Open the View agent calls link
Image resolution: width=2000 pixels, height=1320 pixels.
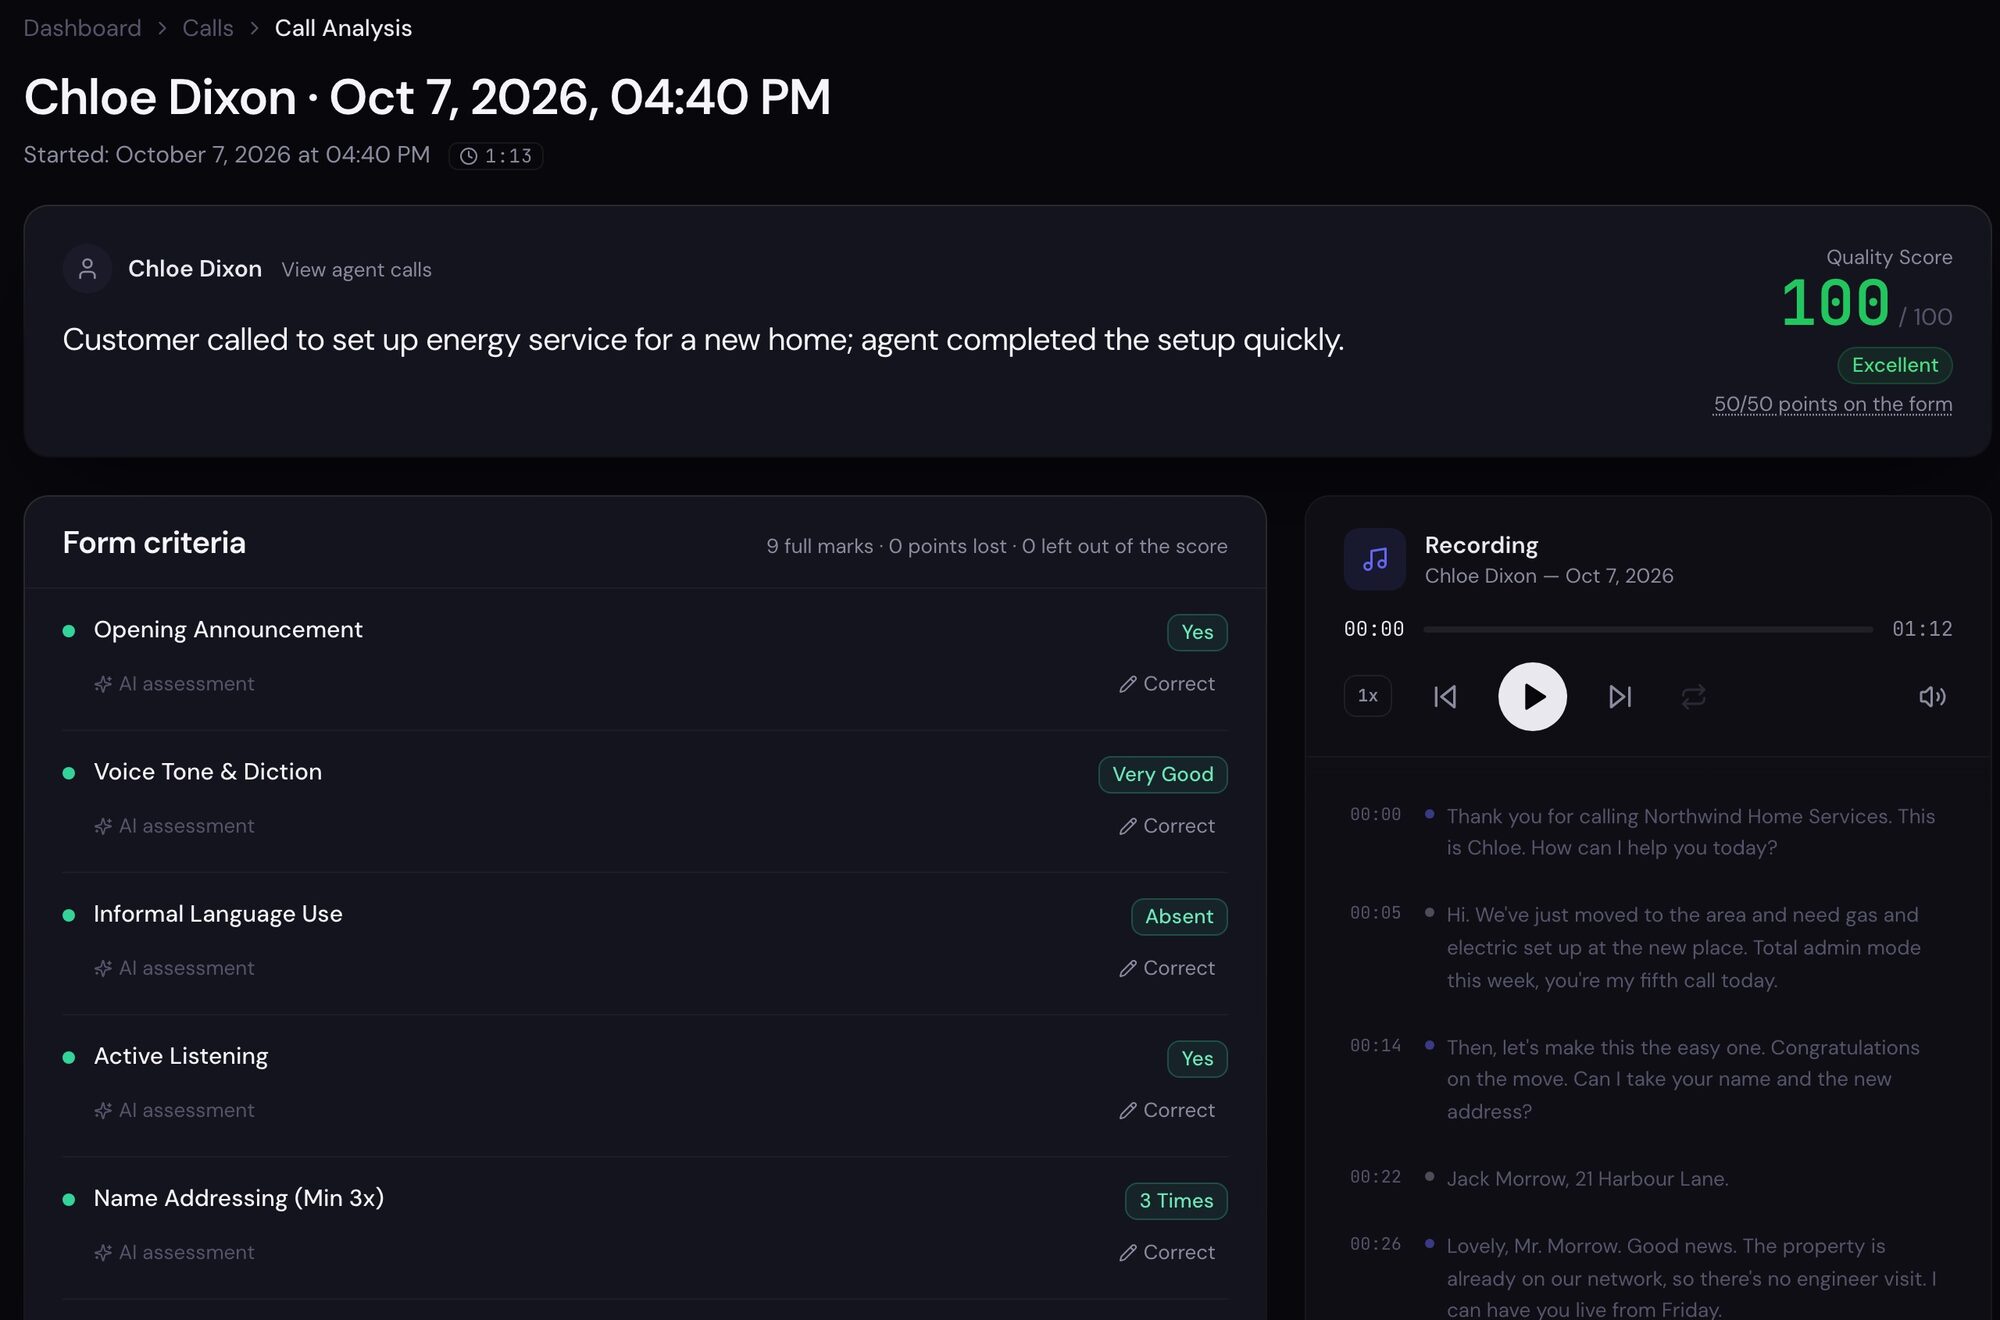click(x=356, y=270)
